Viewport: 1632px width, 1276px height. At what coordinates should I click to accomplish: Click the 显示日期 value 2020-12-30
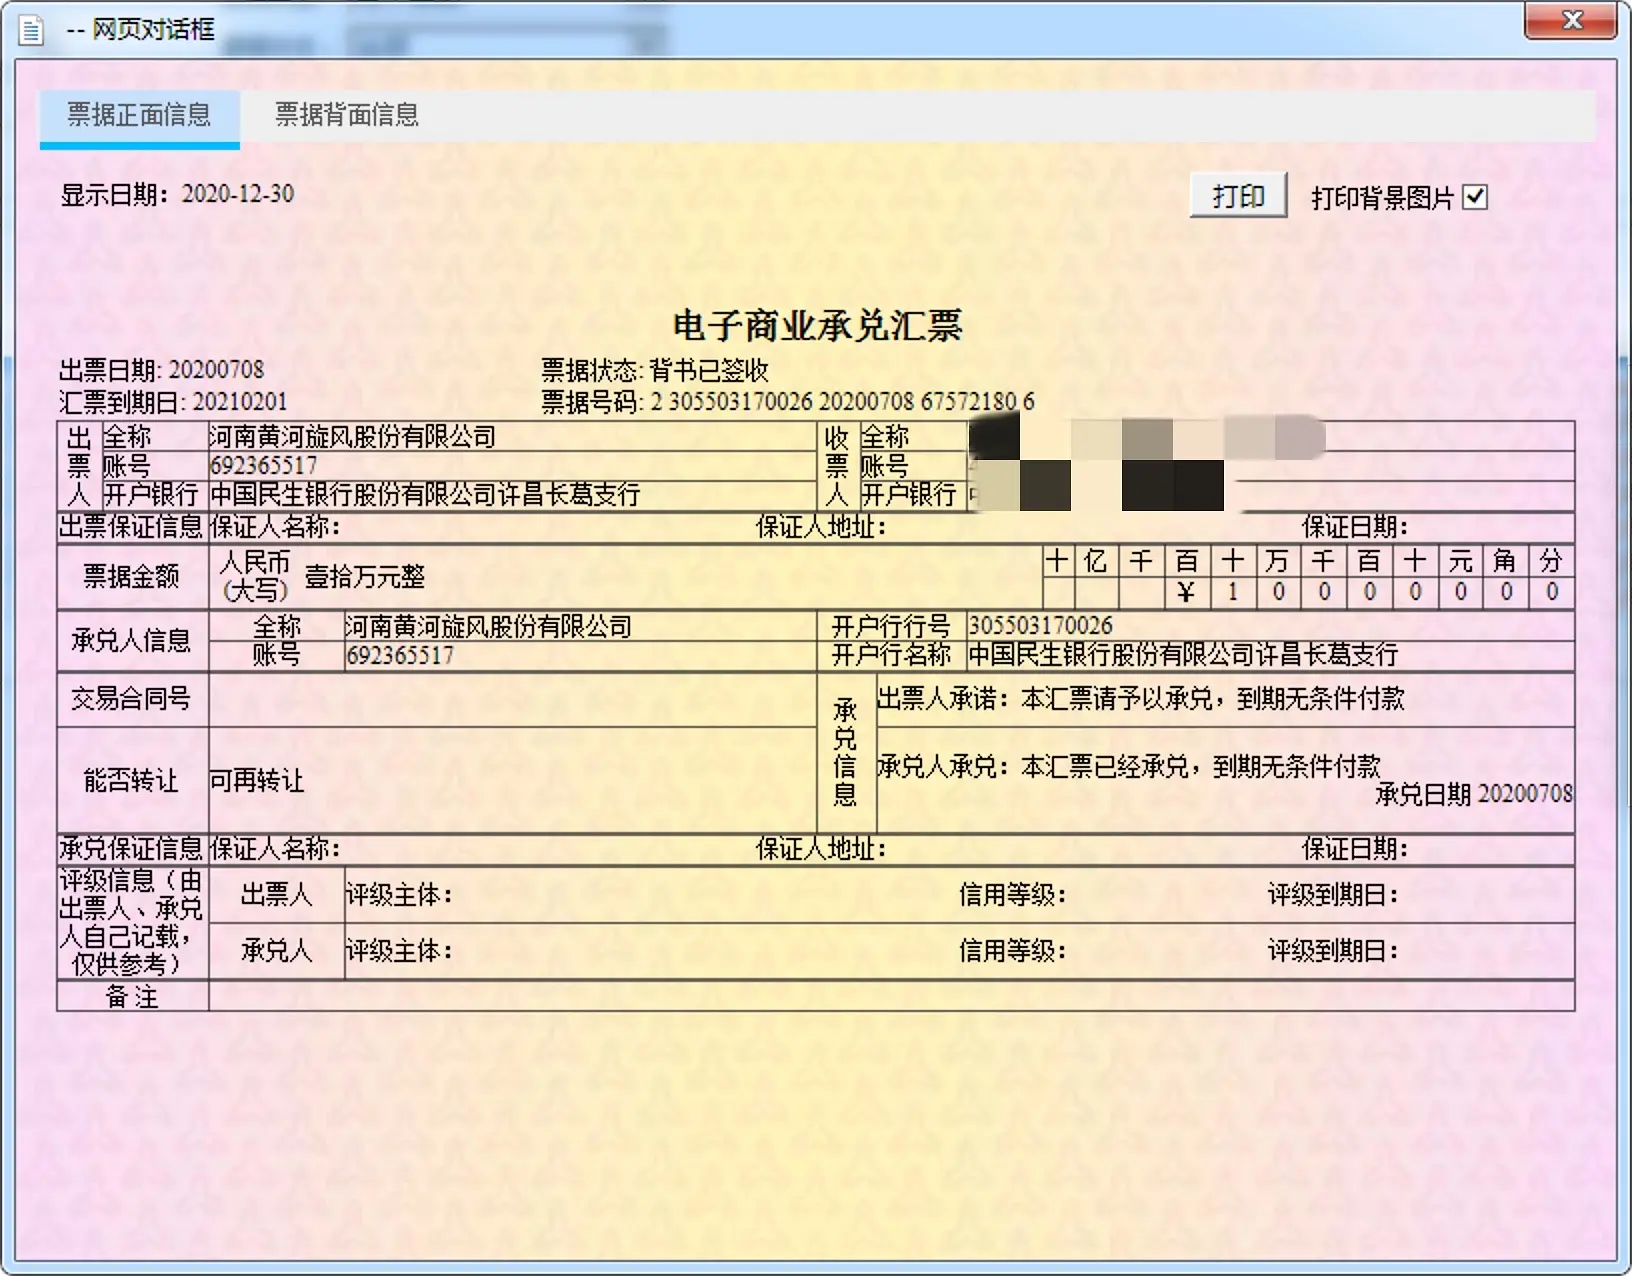[x=238, y=194]
